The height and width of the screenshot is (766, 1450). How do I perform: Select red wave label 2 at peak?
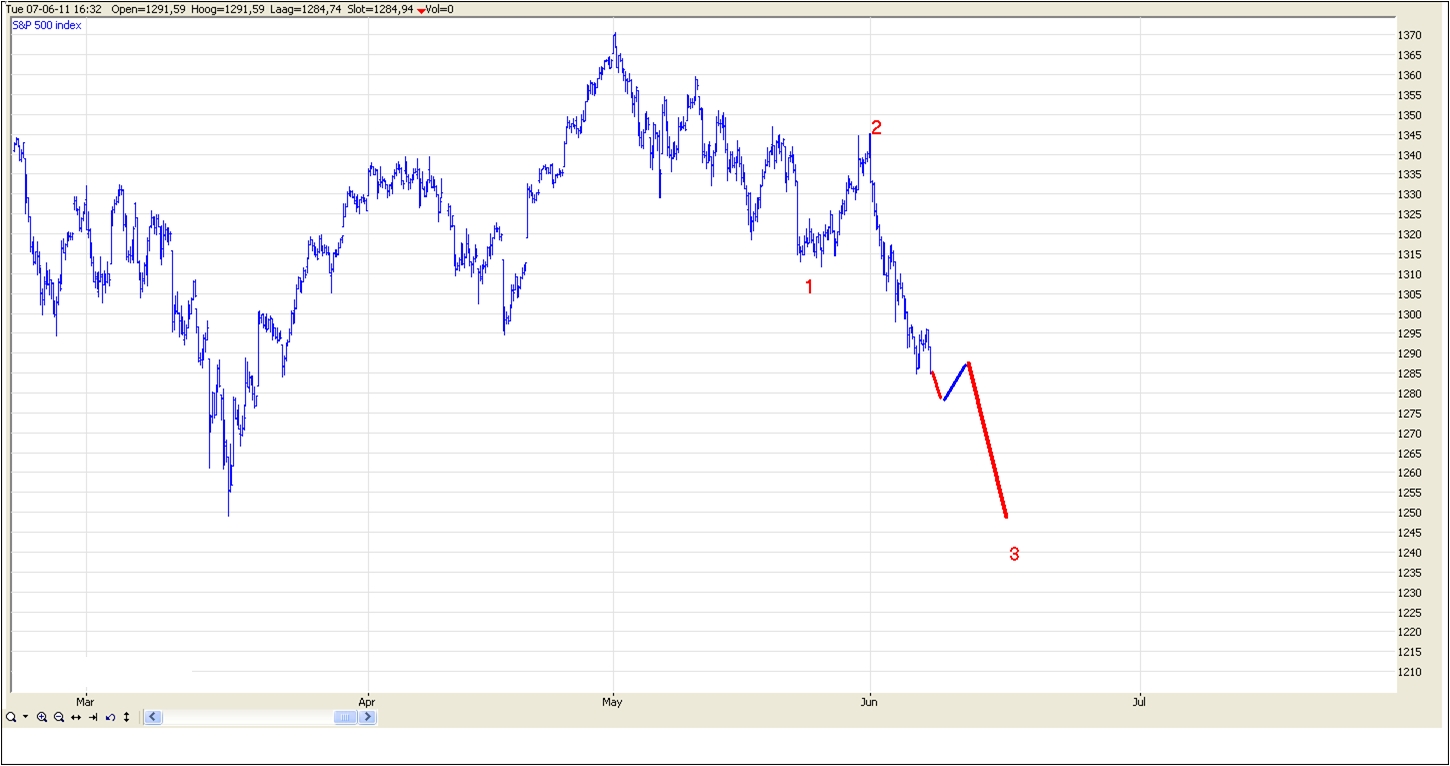(x=876, y=127)
